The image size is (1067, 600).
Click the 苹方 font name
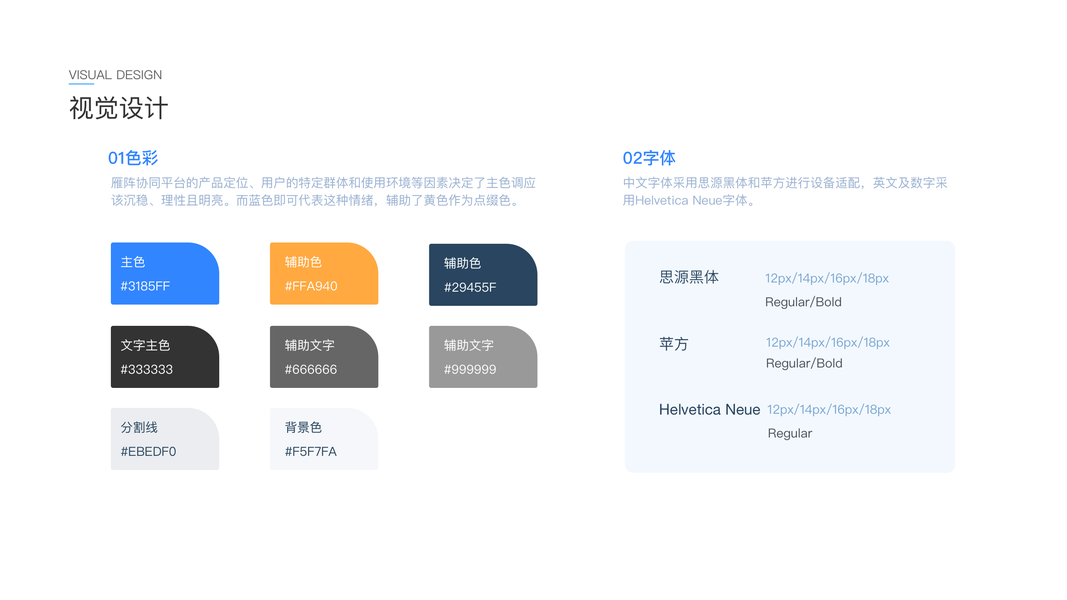coord(674,344)
